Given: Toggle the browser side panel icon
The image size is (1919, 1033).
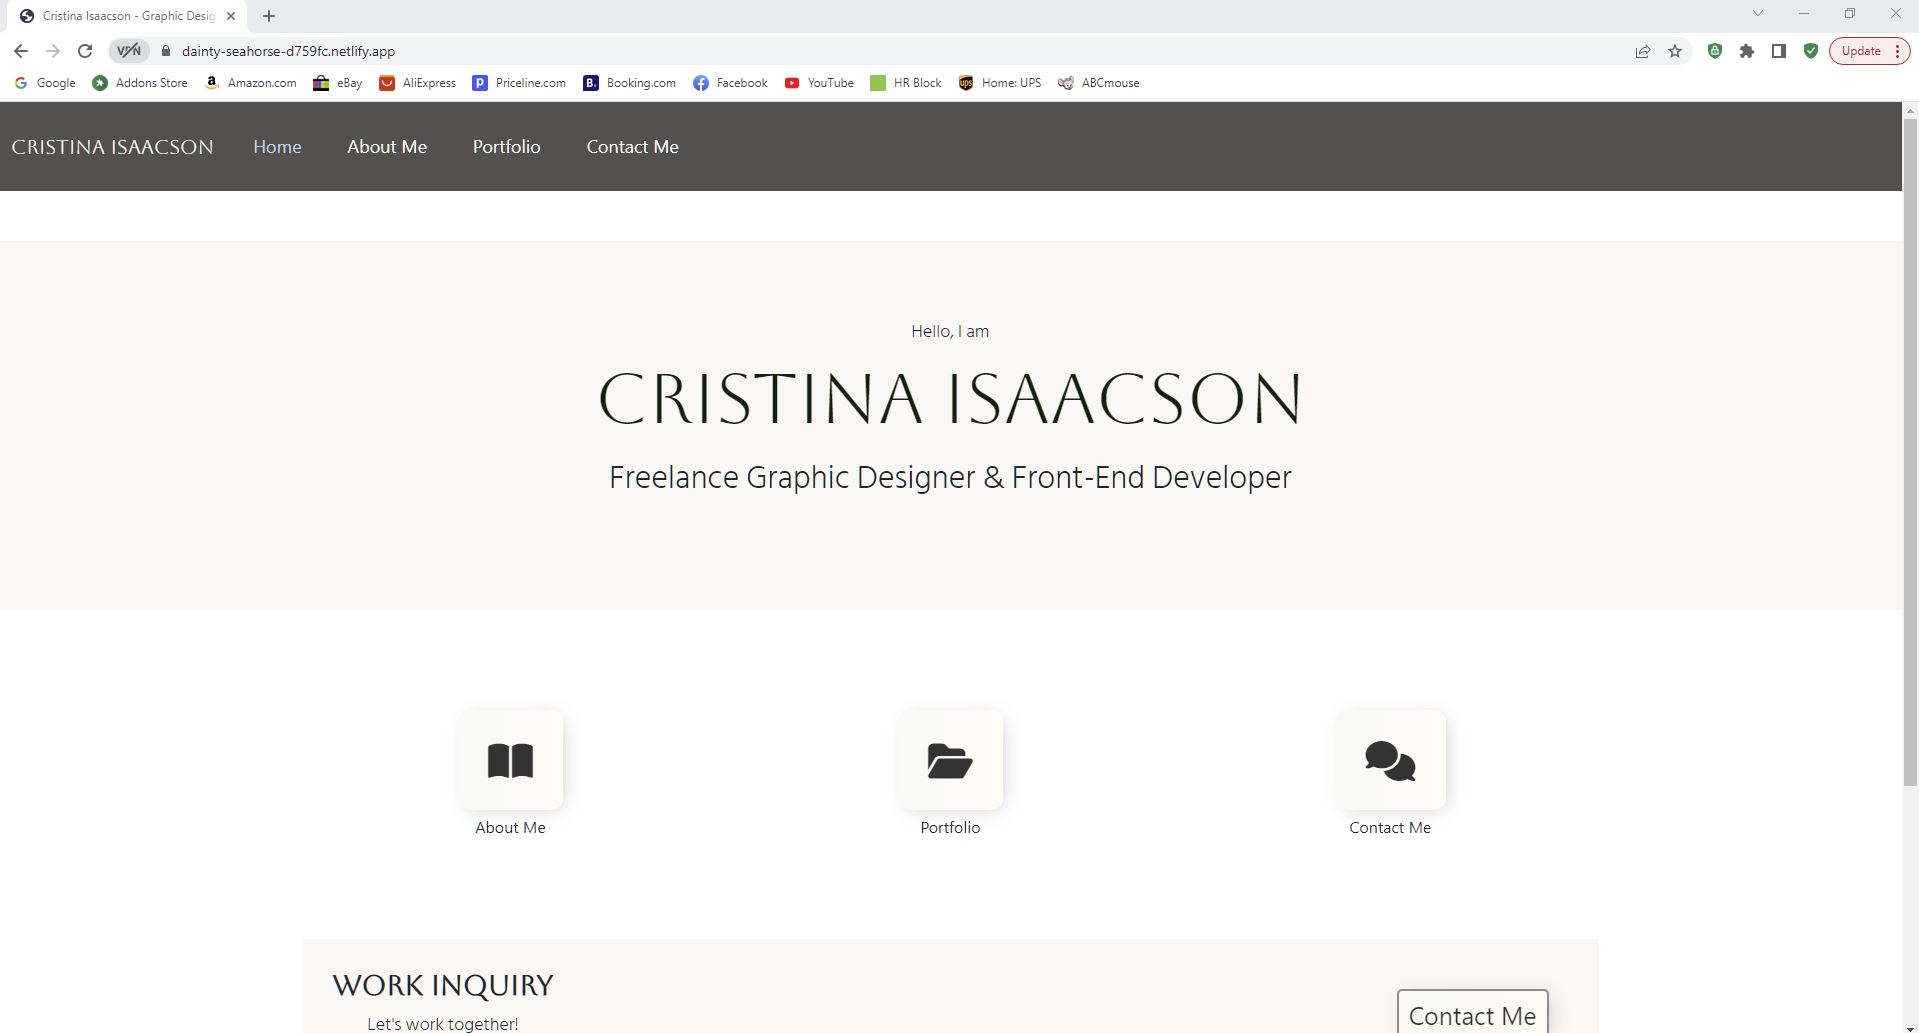Looking at the screenshot, I should [1779, 51].
